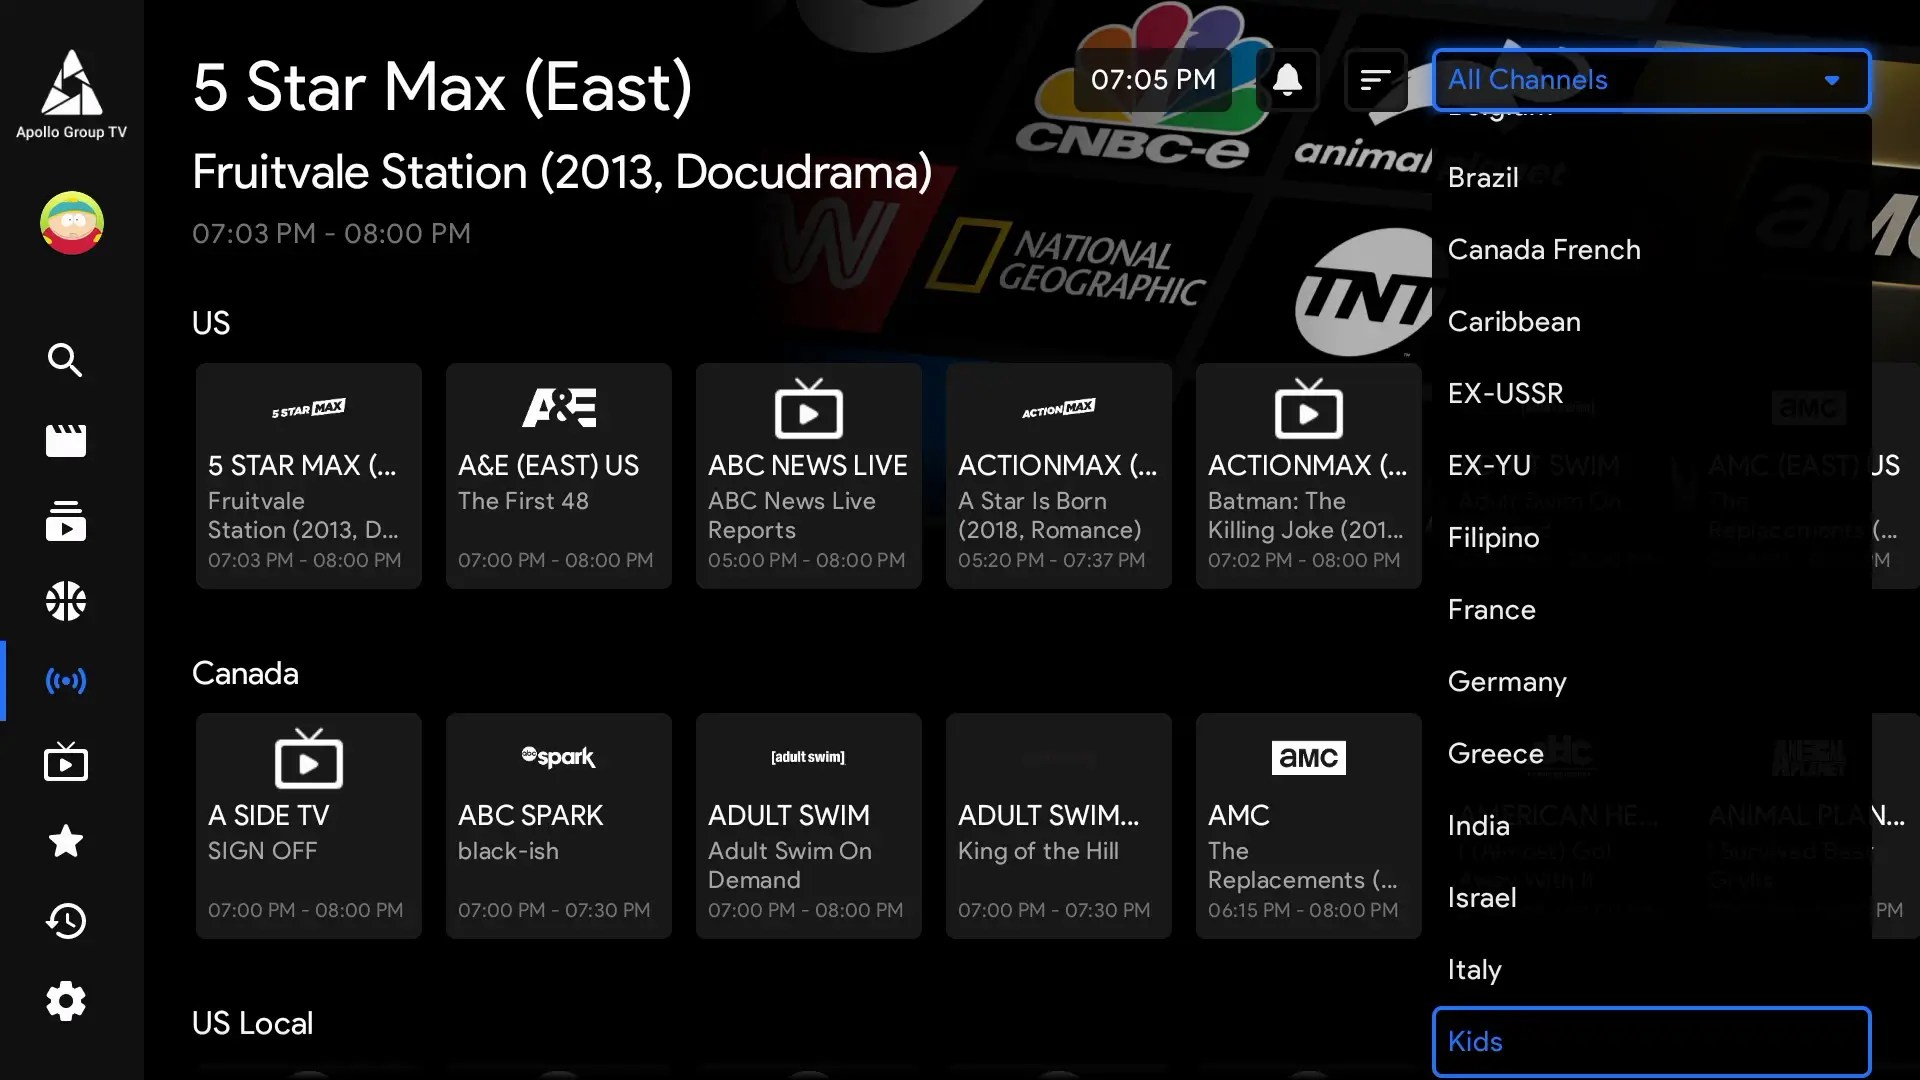
Task: Open the sort/filter list icon
Action: pos(1376,79)
